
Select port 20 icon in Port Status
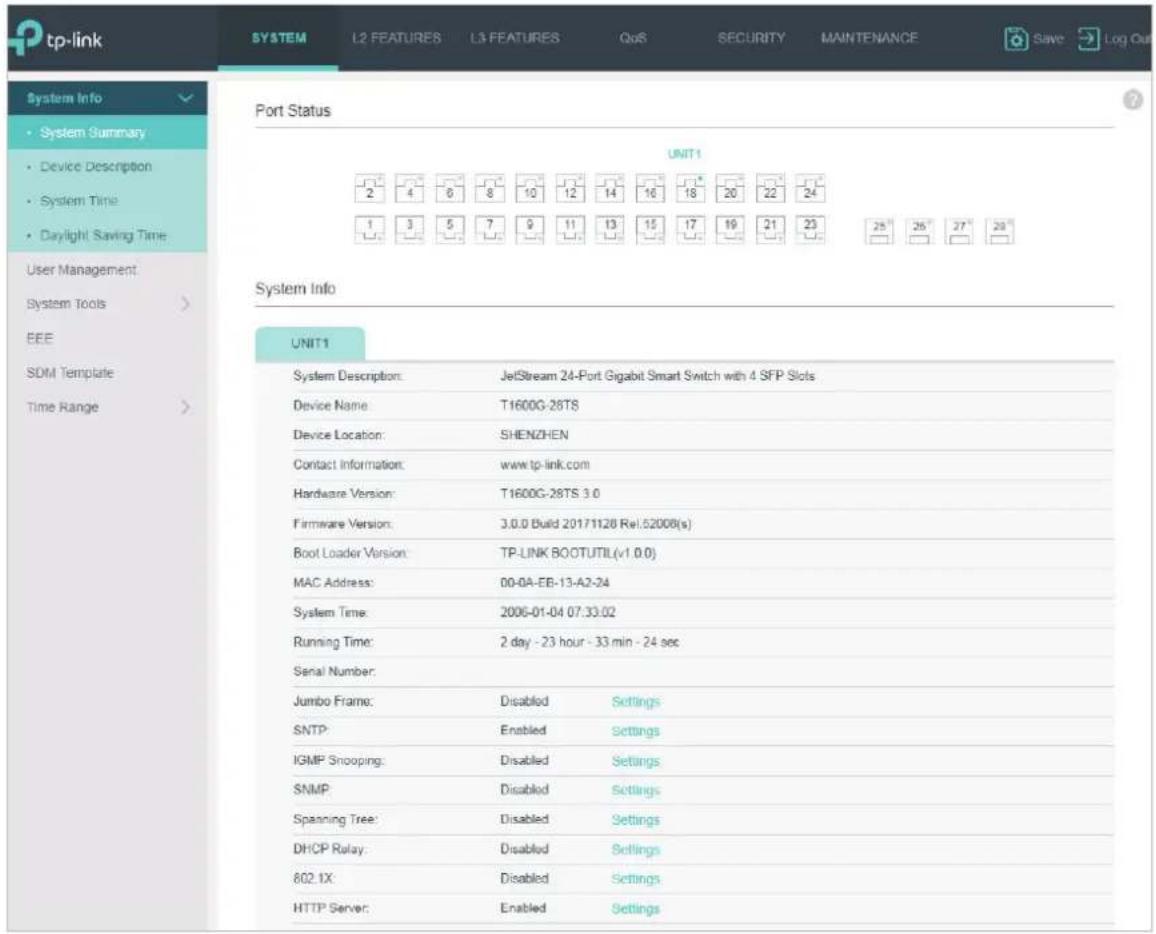(730, 189)
